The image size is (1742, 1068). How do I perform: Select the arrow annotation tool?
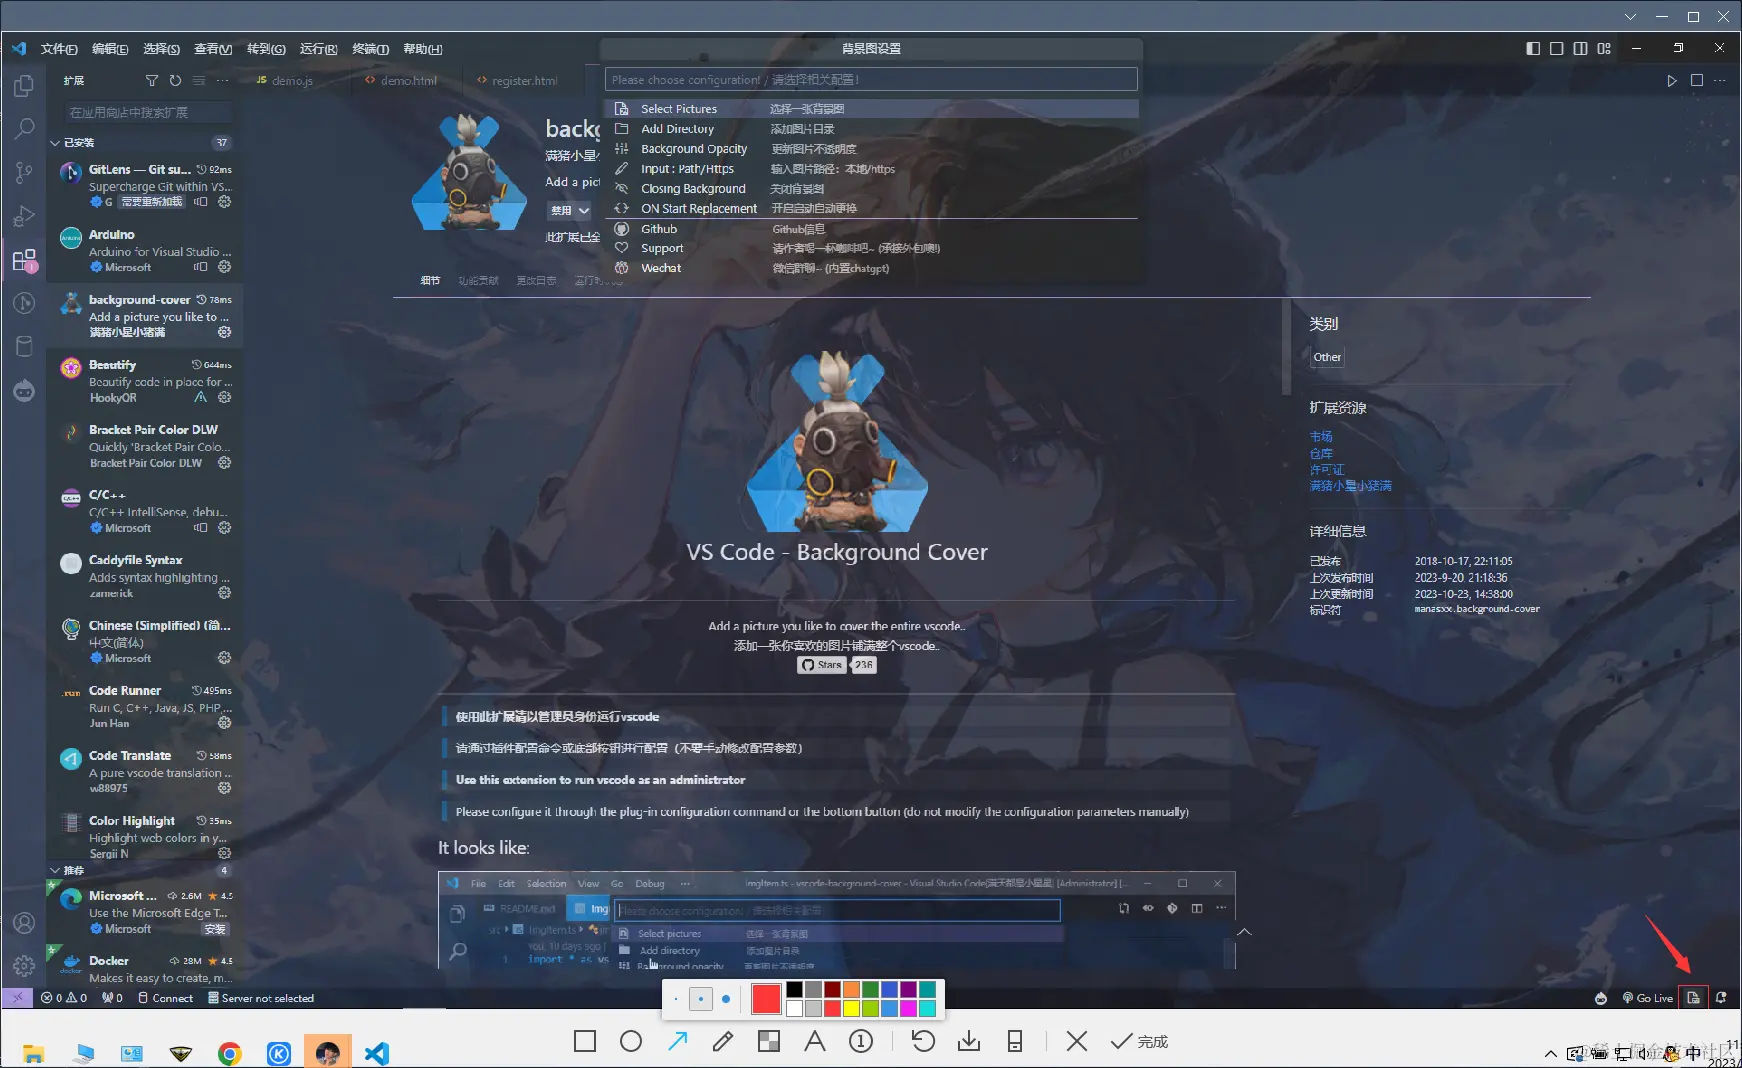tap(677, 1041)
